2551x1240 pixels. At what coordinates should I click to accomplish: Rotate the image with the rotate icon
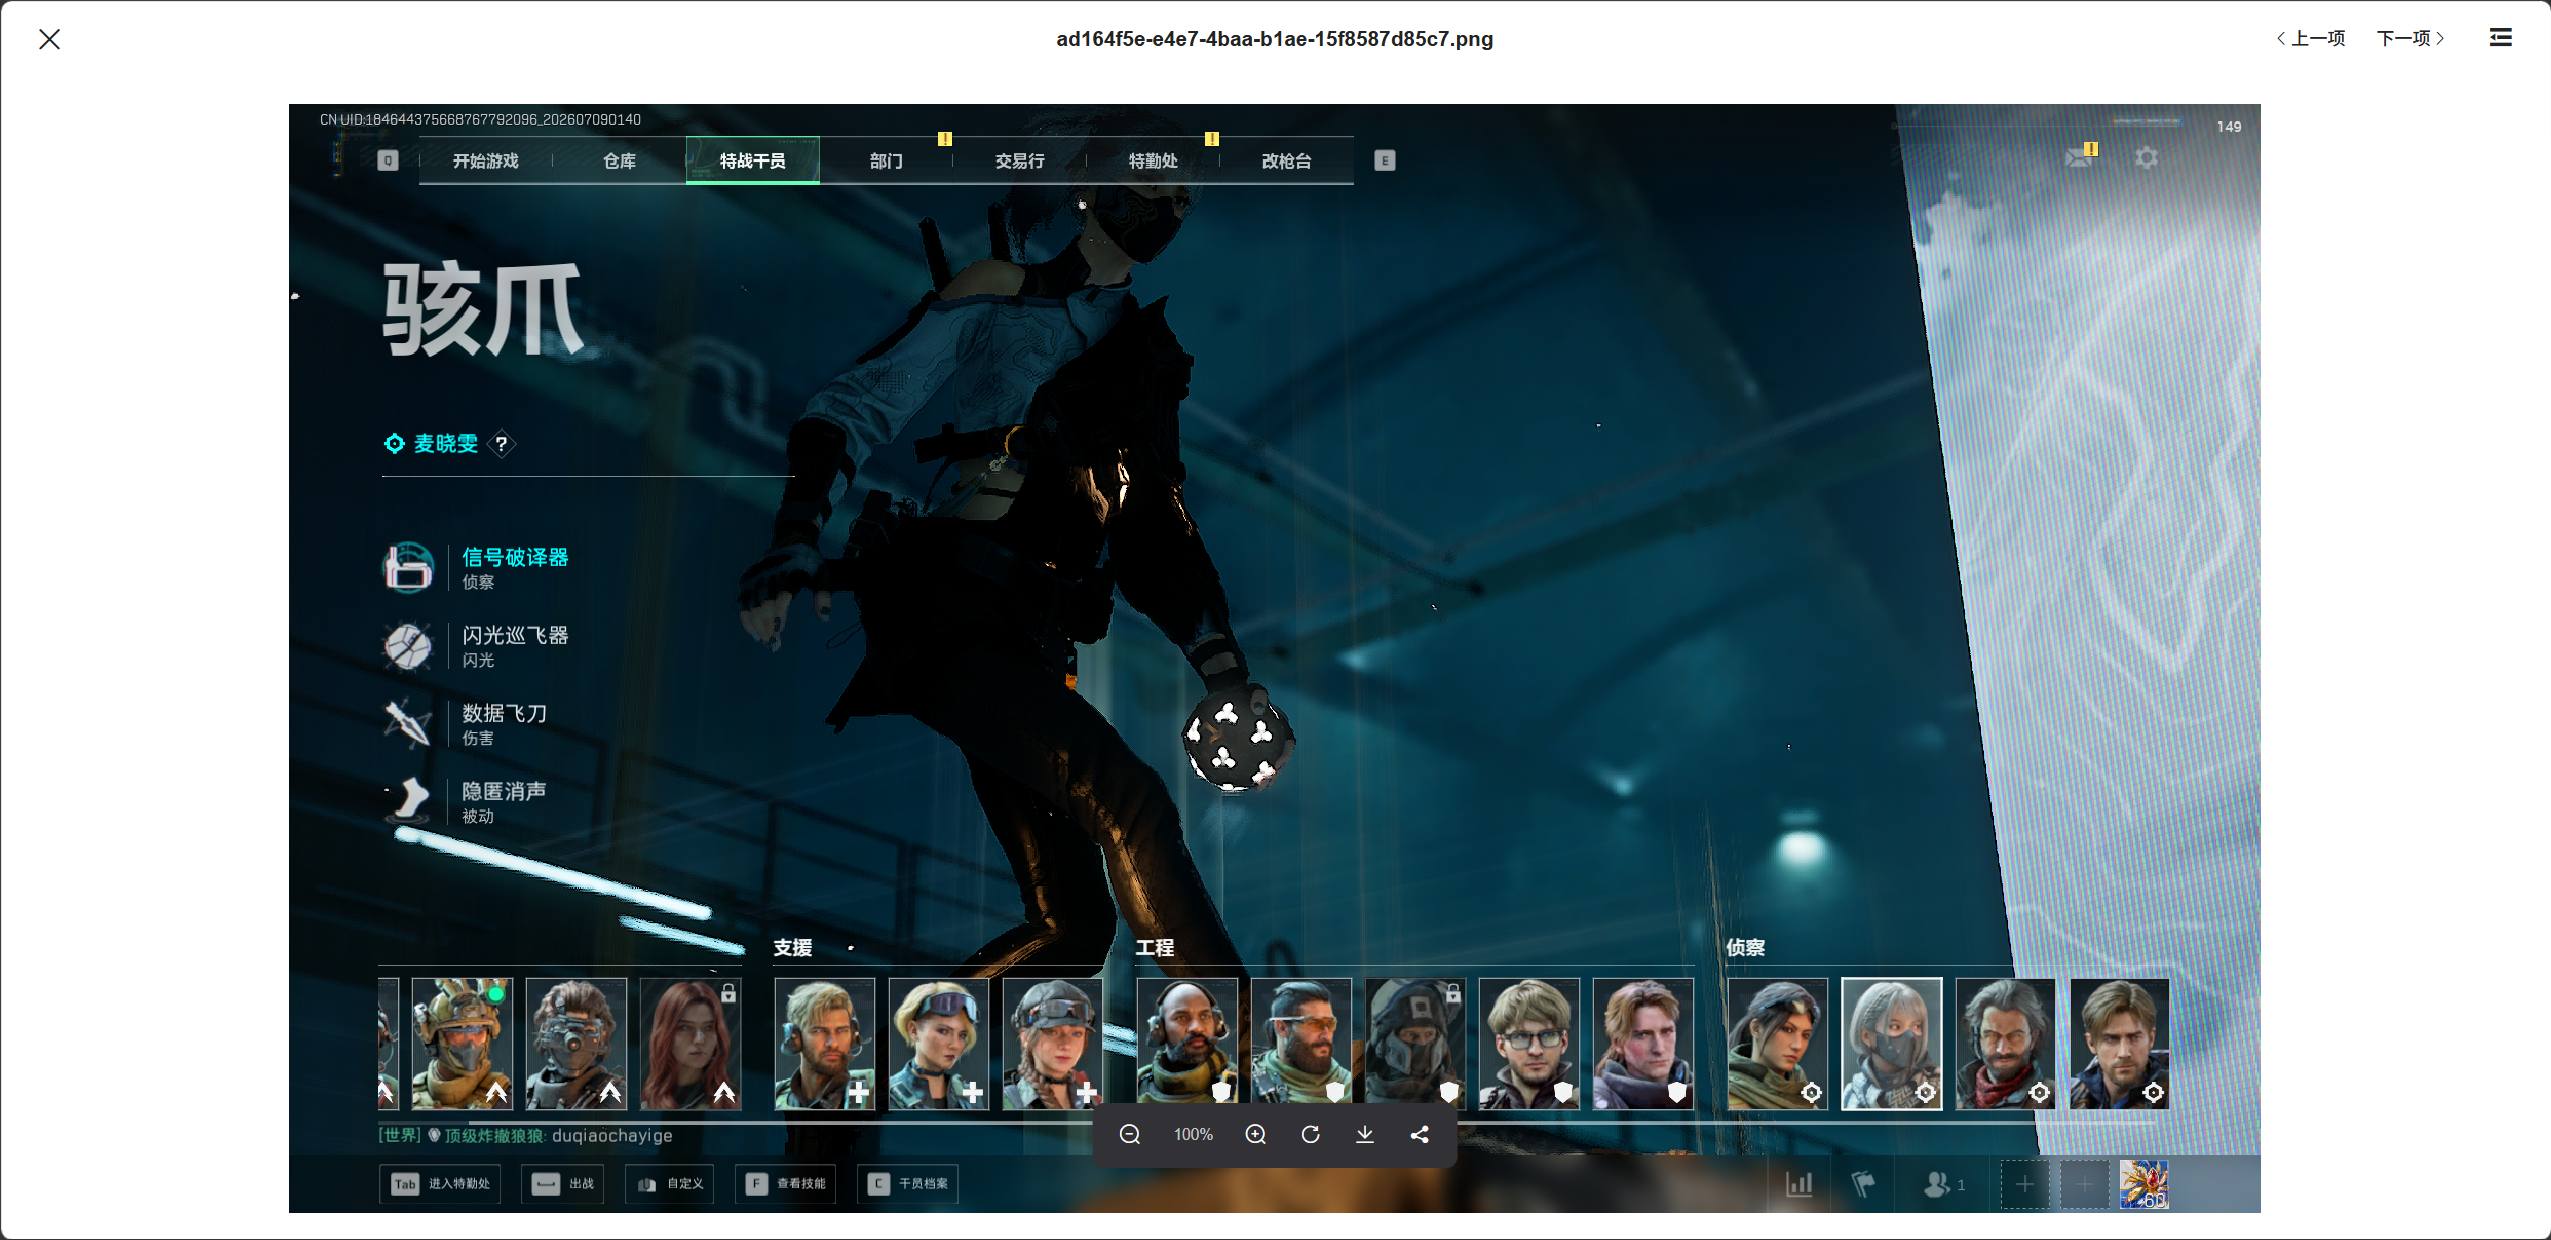1310,1134
